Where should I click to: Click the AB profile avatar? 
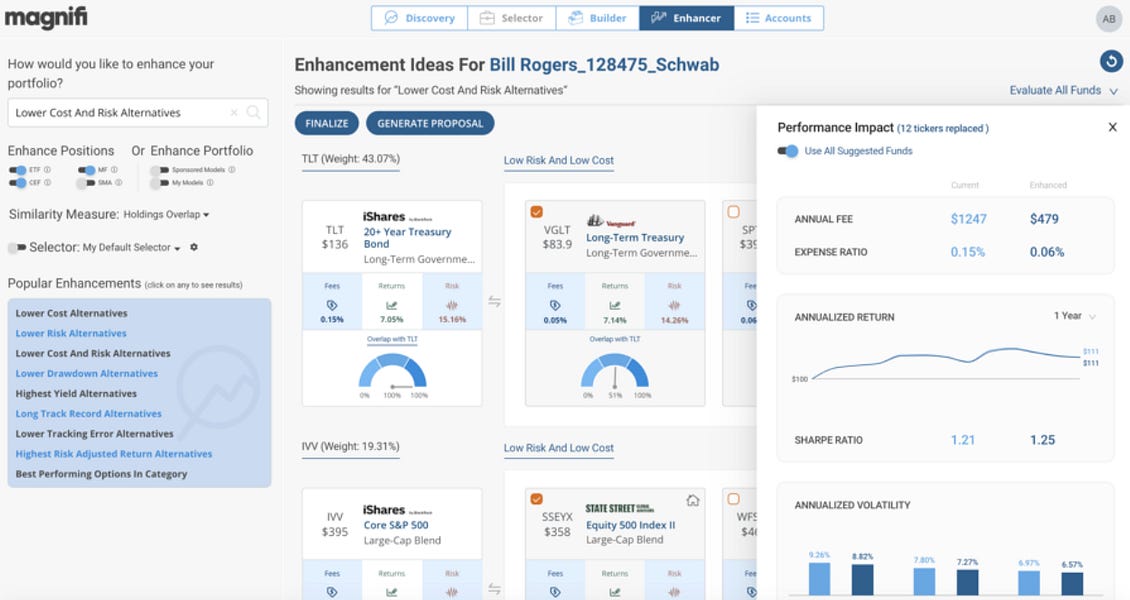point(1108,18)
